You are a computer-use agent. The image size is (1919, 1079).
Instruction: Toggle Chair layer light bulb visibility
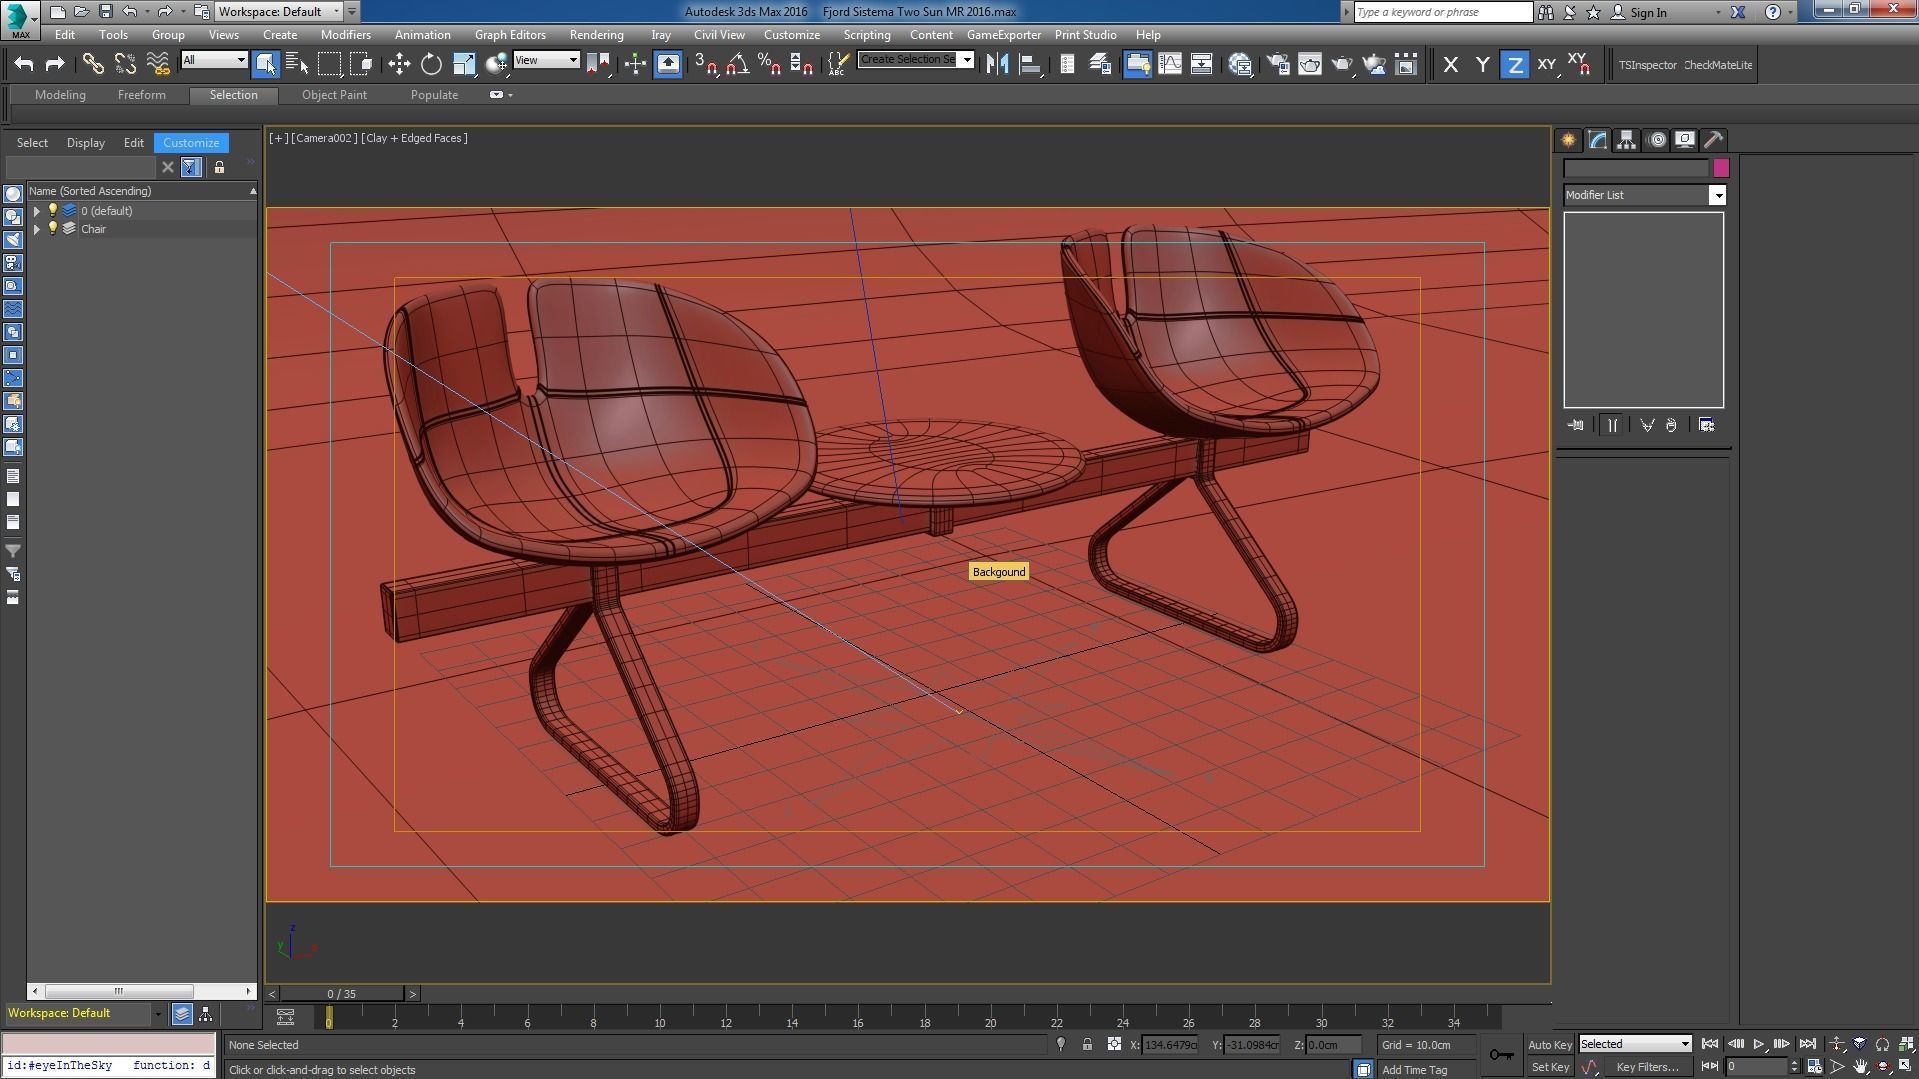(53, 229)
